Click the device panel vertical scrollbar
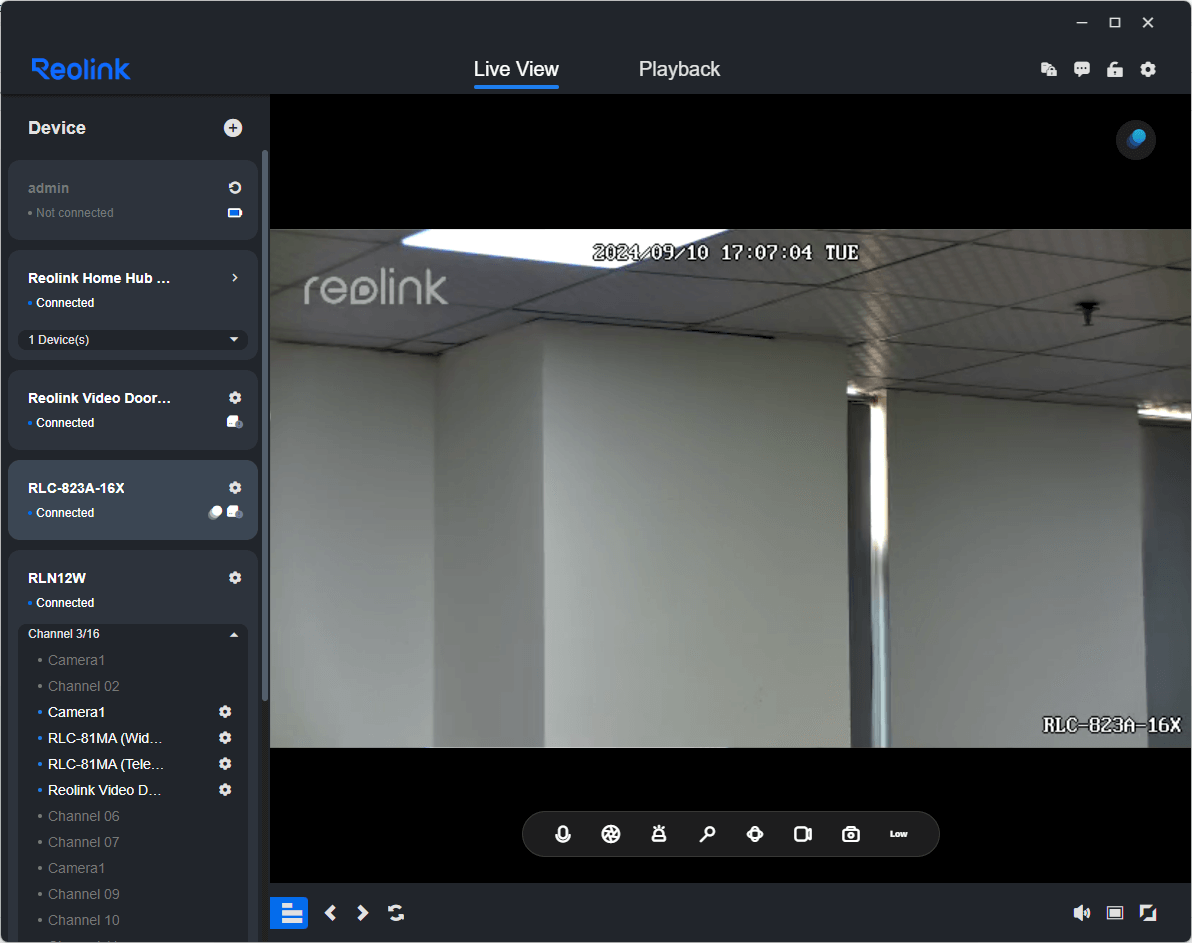This screenshot has width=1192, height=943. tap(265, 426)
